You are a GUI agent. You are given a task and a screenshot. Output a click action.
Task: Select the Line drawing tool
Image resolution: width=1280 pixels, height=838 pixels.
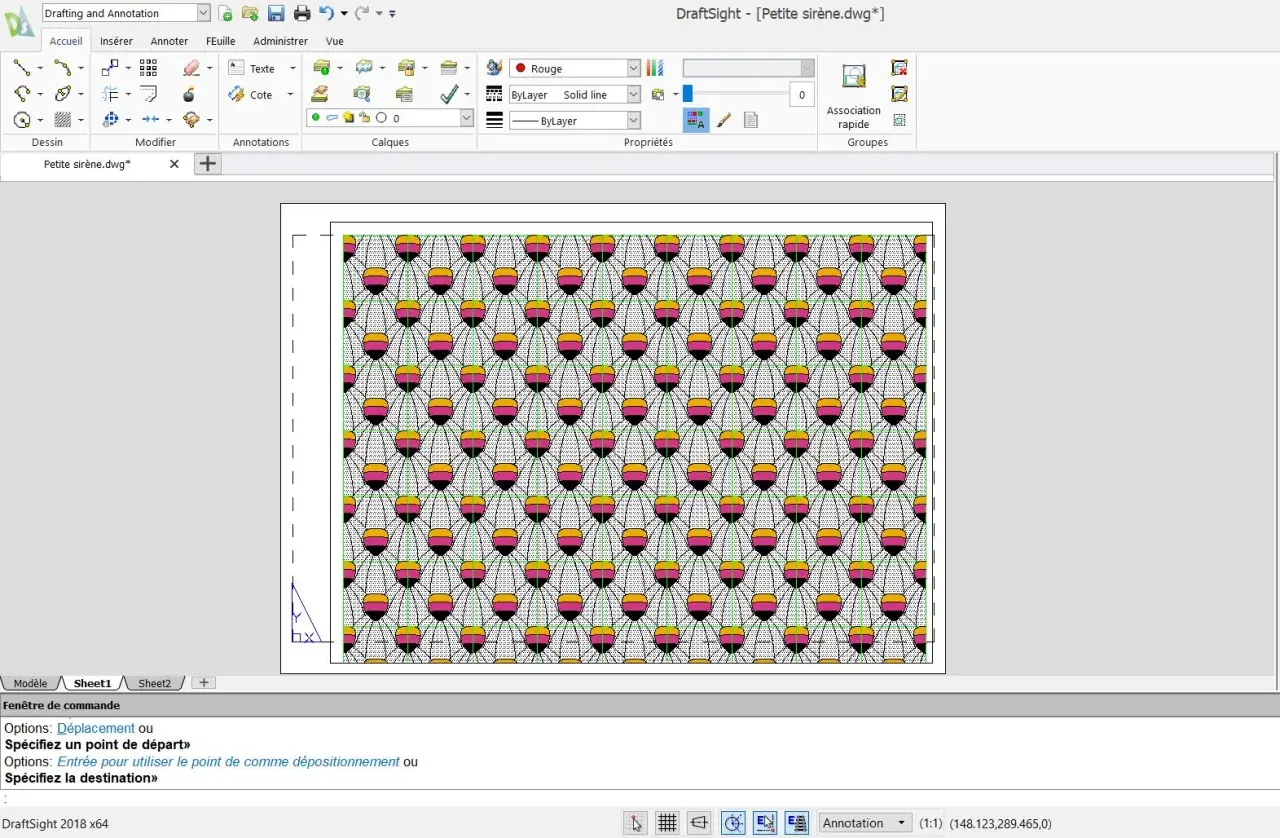point(21,68)
